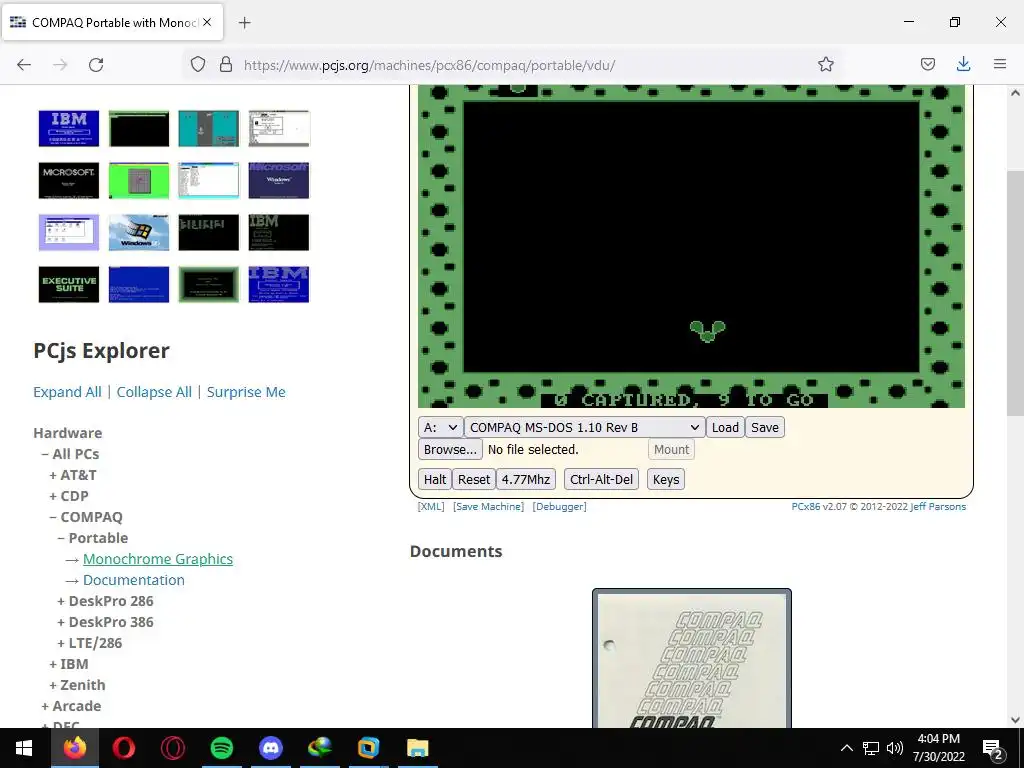Go back to the previous page
The width and height of the screenshot is (1024, 768).
pyautogui.click(x=24, y=65)
